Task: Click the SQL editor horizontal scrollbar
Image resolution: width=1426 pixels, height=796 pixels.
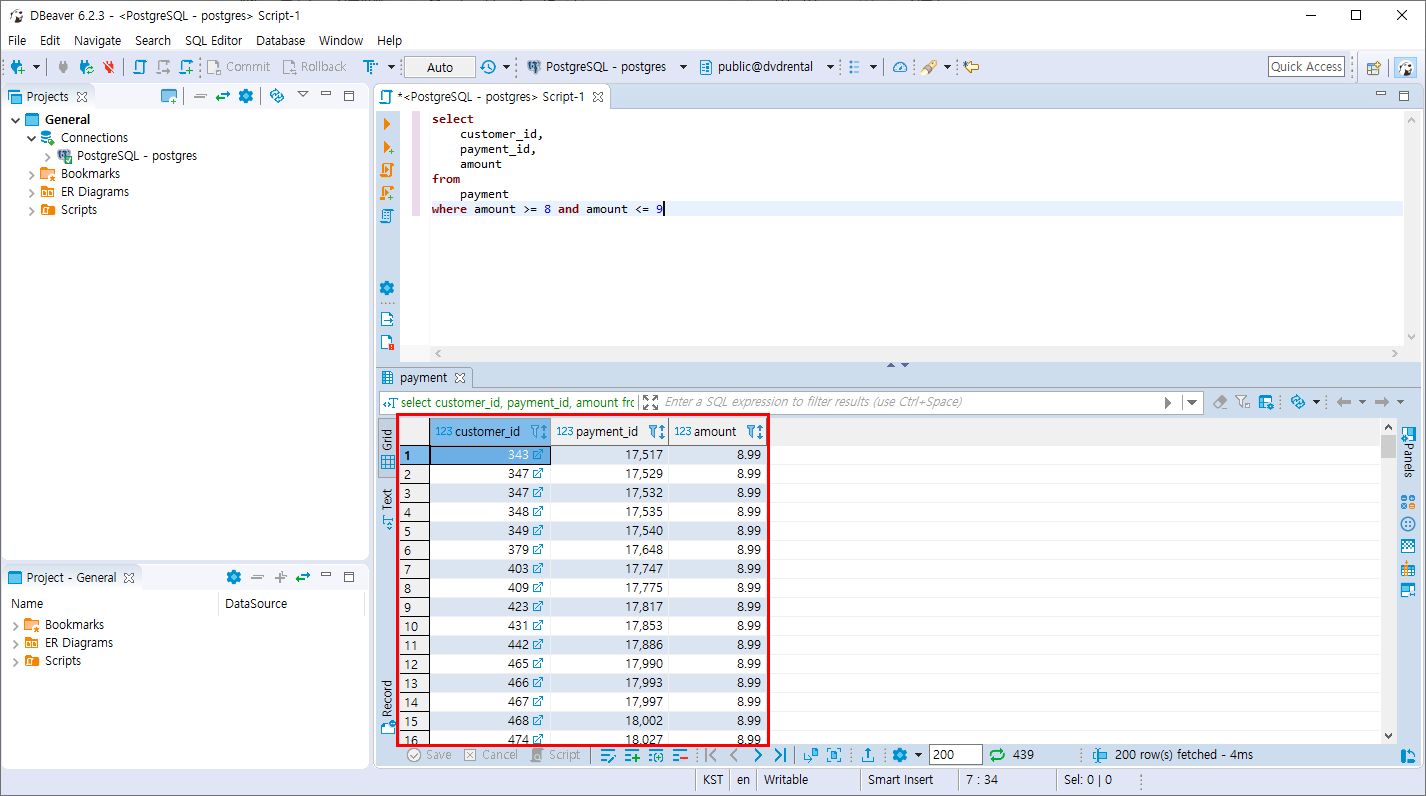Action: [x=914, y=354]
